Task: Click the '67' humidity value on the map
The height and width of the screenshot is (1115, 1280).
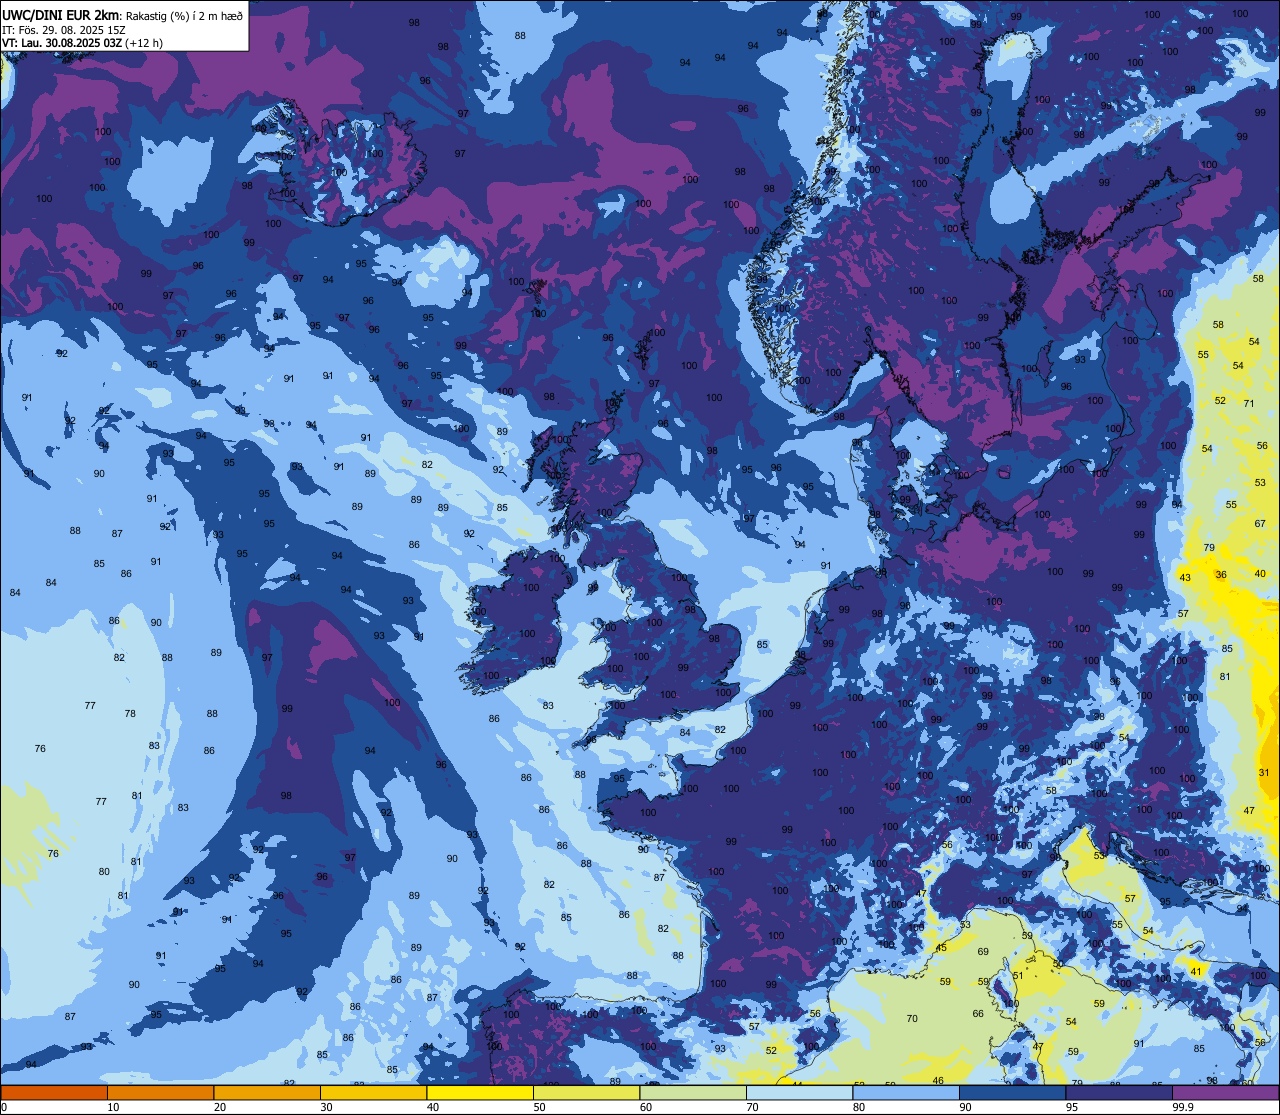Action: click(x=1260, y=524)
